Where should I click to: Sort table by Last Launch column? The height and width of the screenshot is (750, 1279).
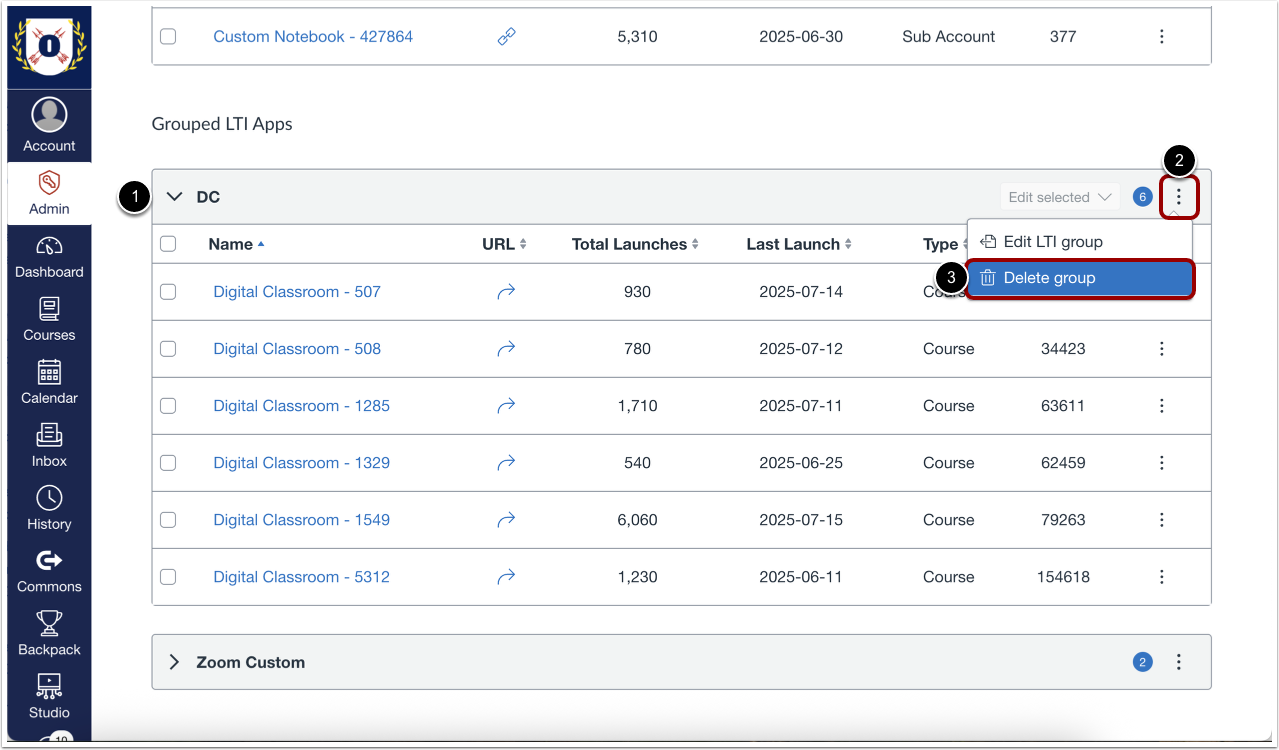[x=799, y=244]
